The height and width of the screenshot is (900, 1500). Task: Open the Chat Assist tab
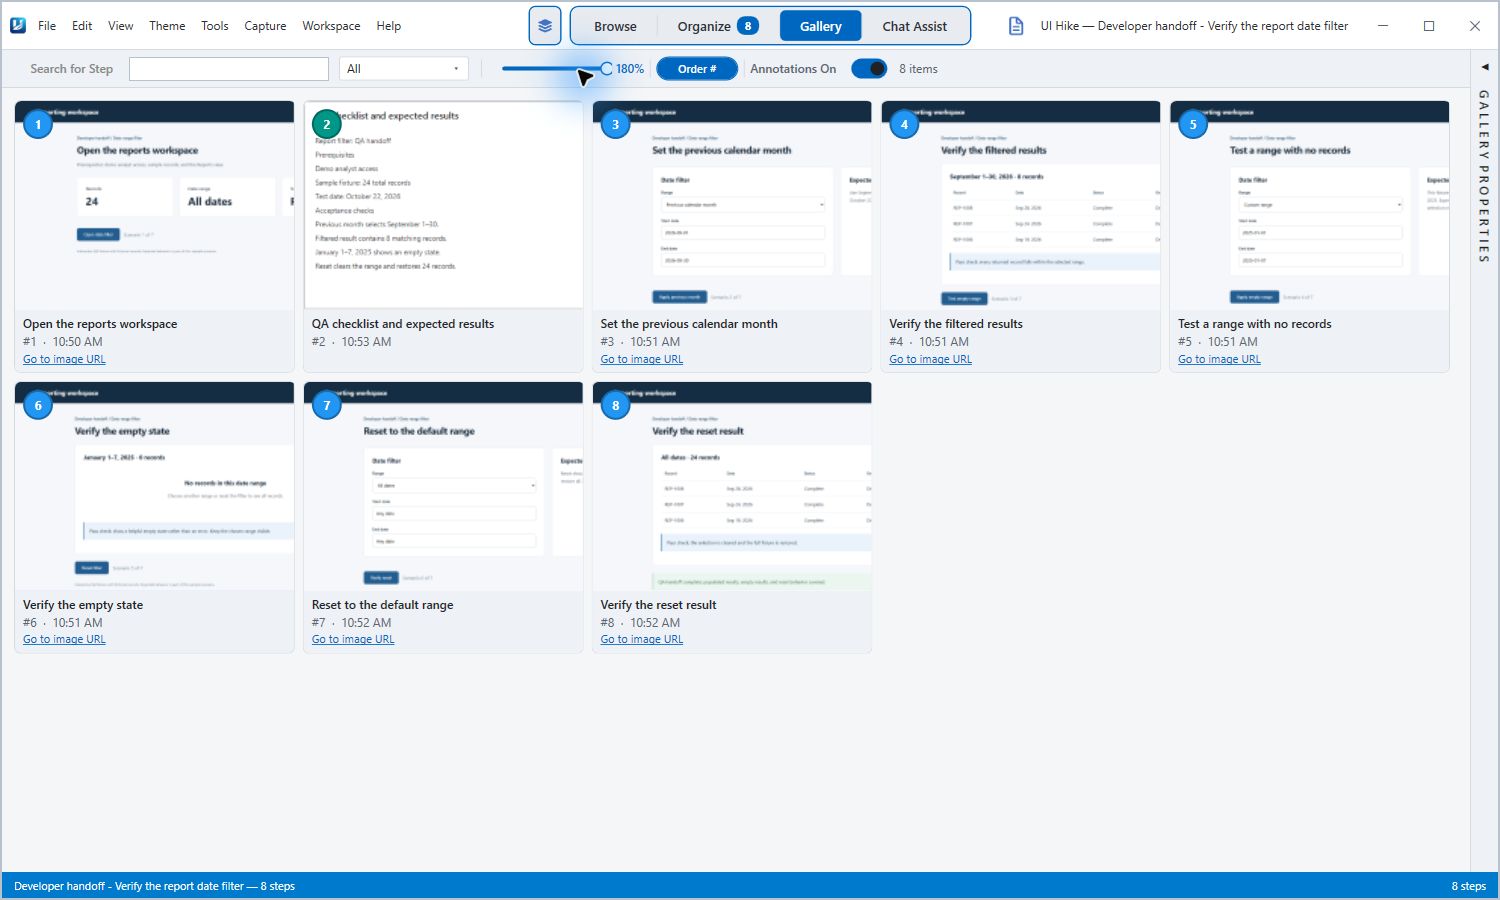click(x=914, y=26)
